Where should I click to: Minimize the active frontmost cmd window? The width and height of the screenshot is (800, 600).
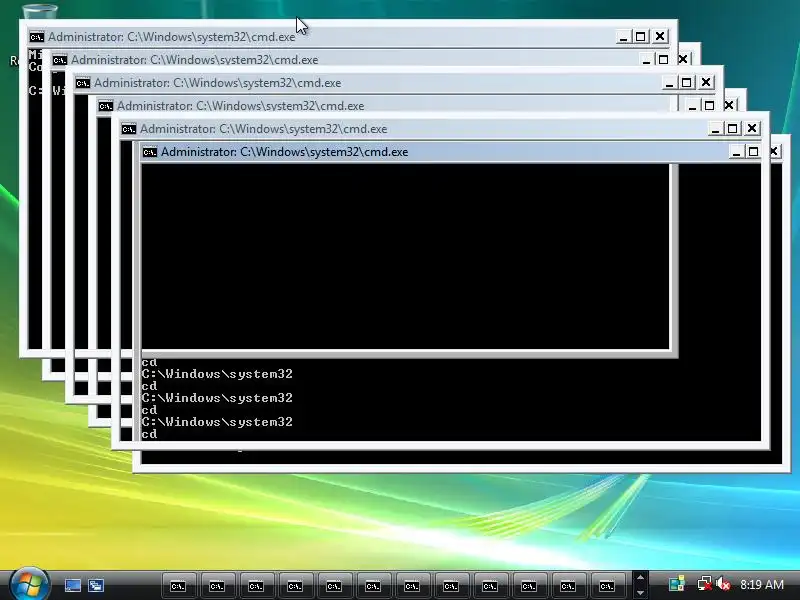click(736, 152)
